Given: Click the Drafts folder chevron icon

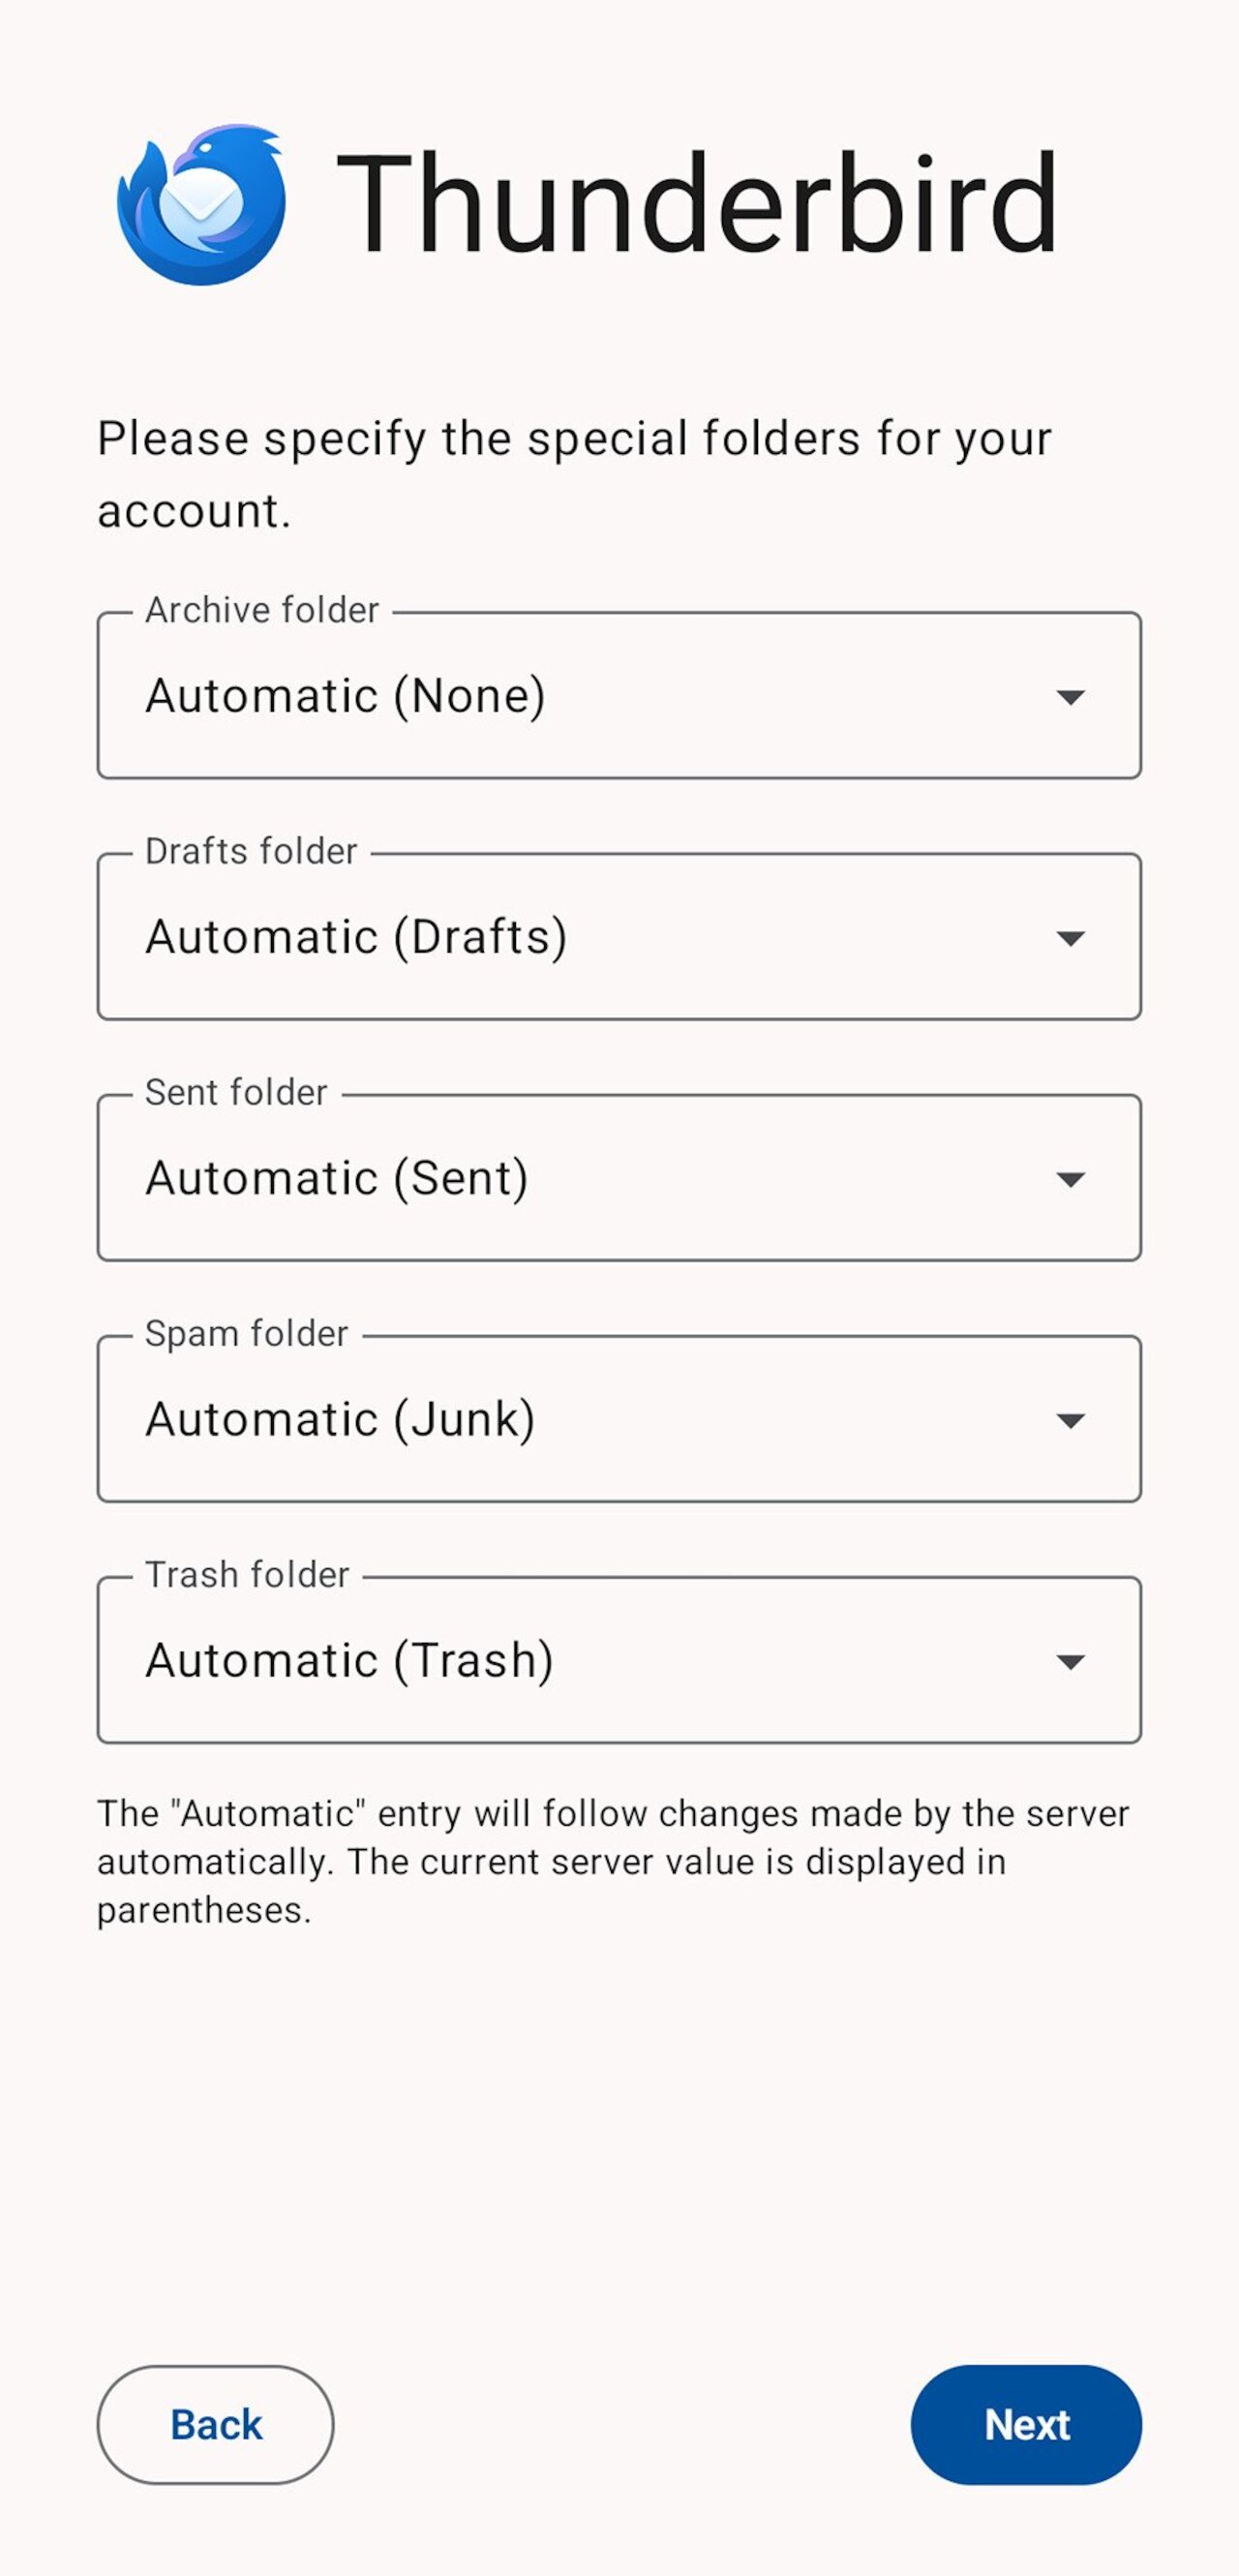Looking at the screenshot, I should pos(1071,940).
